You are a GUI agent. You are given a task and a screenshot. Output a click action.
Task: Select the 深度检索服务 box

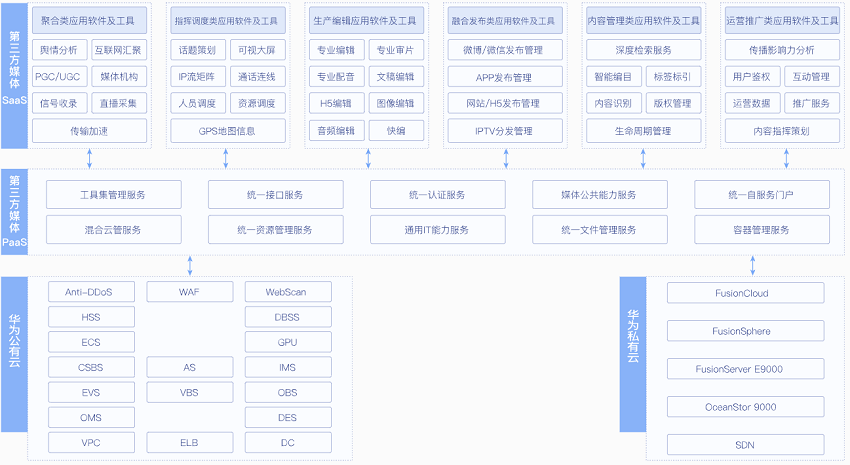[x=643, y=50]
